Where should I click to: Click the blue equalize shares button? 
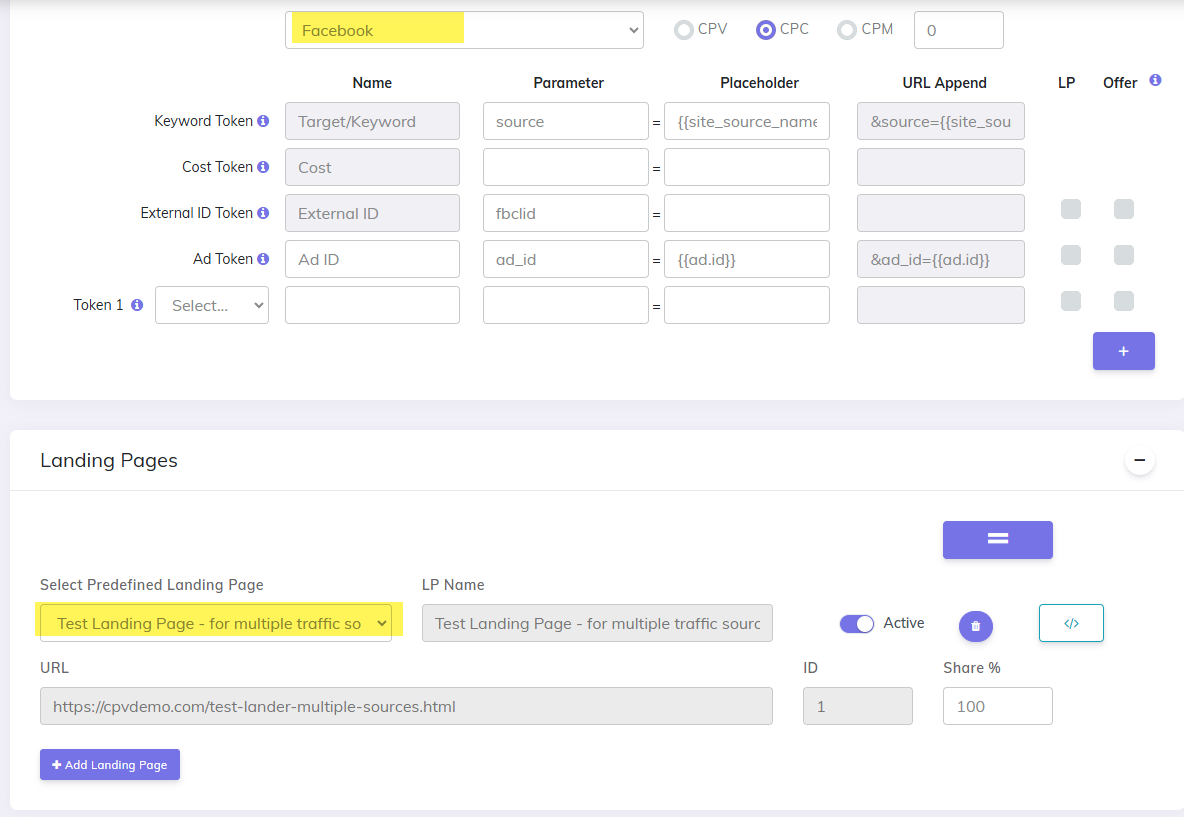tap(997, 539)
